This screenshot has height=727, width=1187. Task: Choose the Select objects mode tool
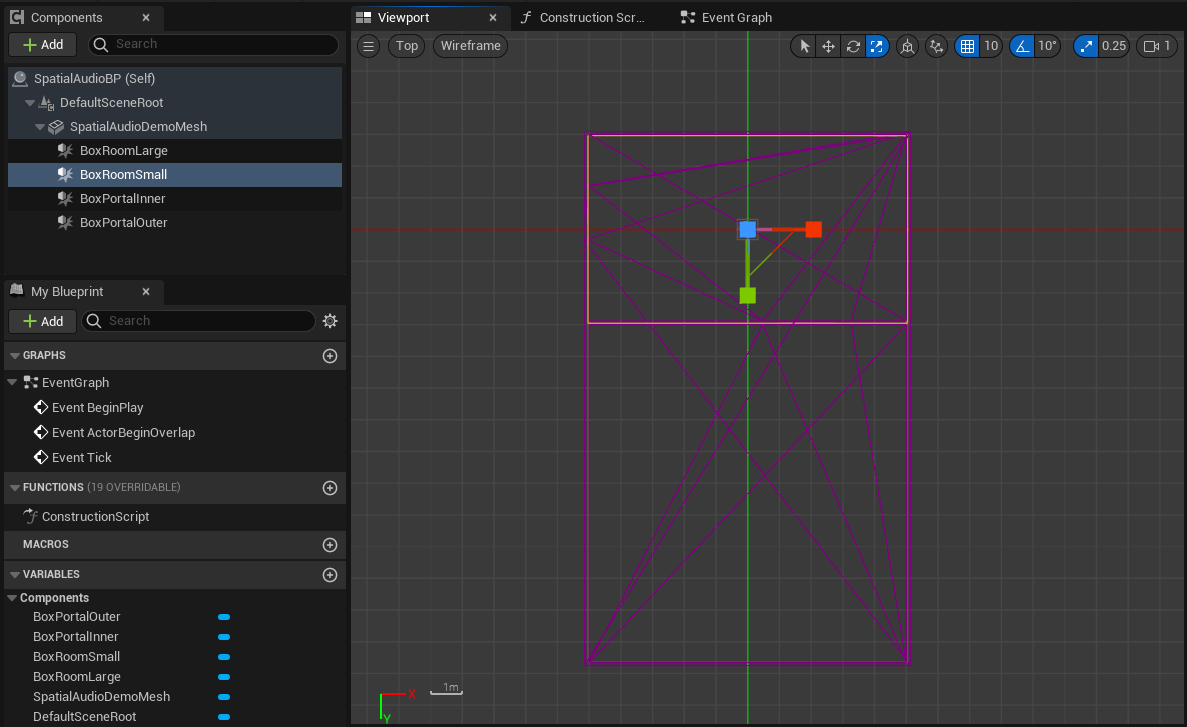pyautogui.click(x=805, y=46)
